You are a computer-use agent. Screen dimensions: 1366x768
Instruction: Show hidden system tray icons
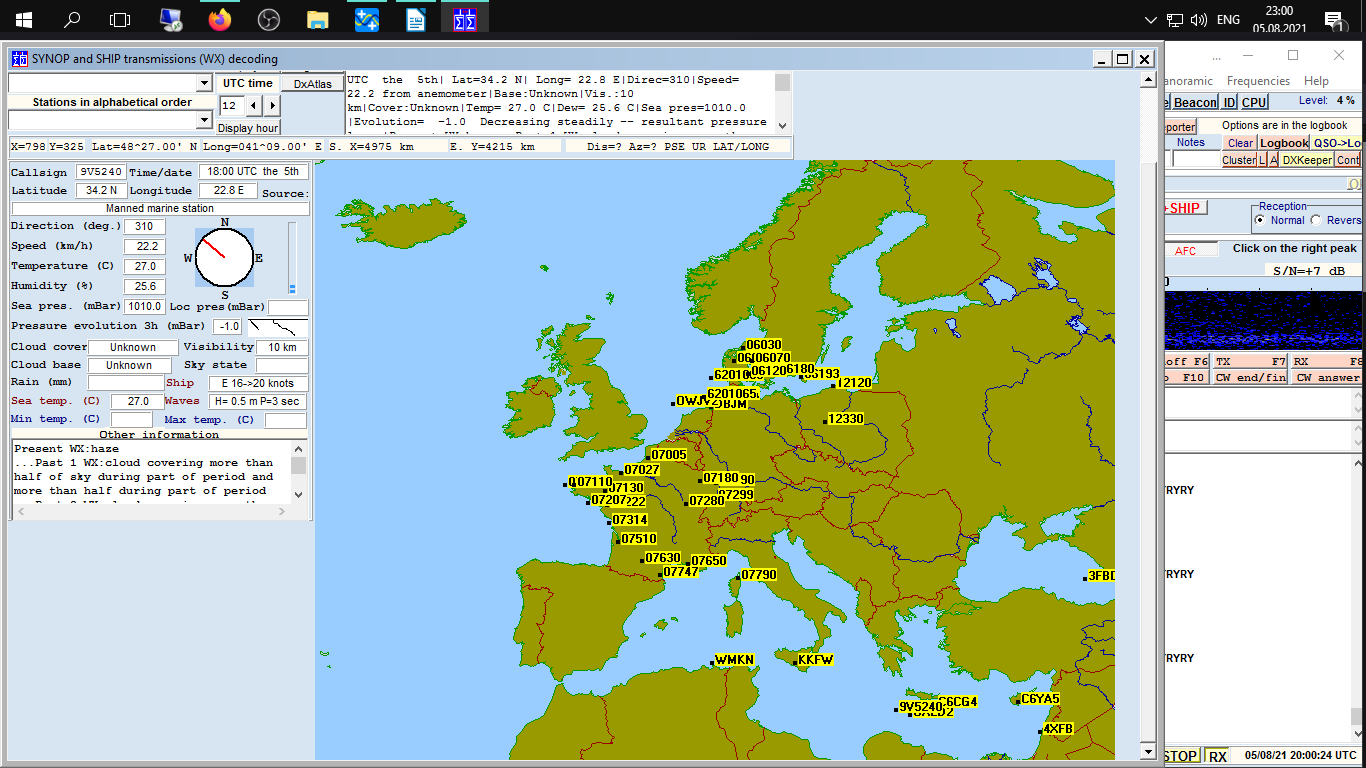1150,19
